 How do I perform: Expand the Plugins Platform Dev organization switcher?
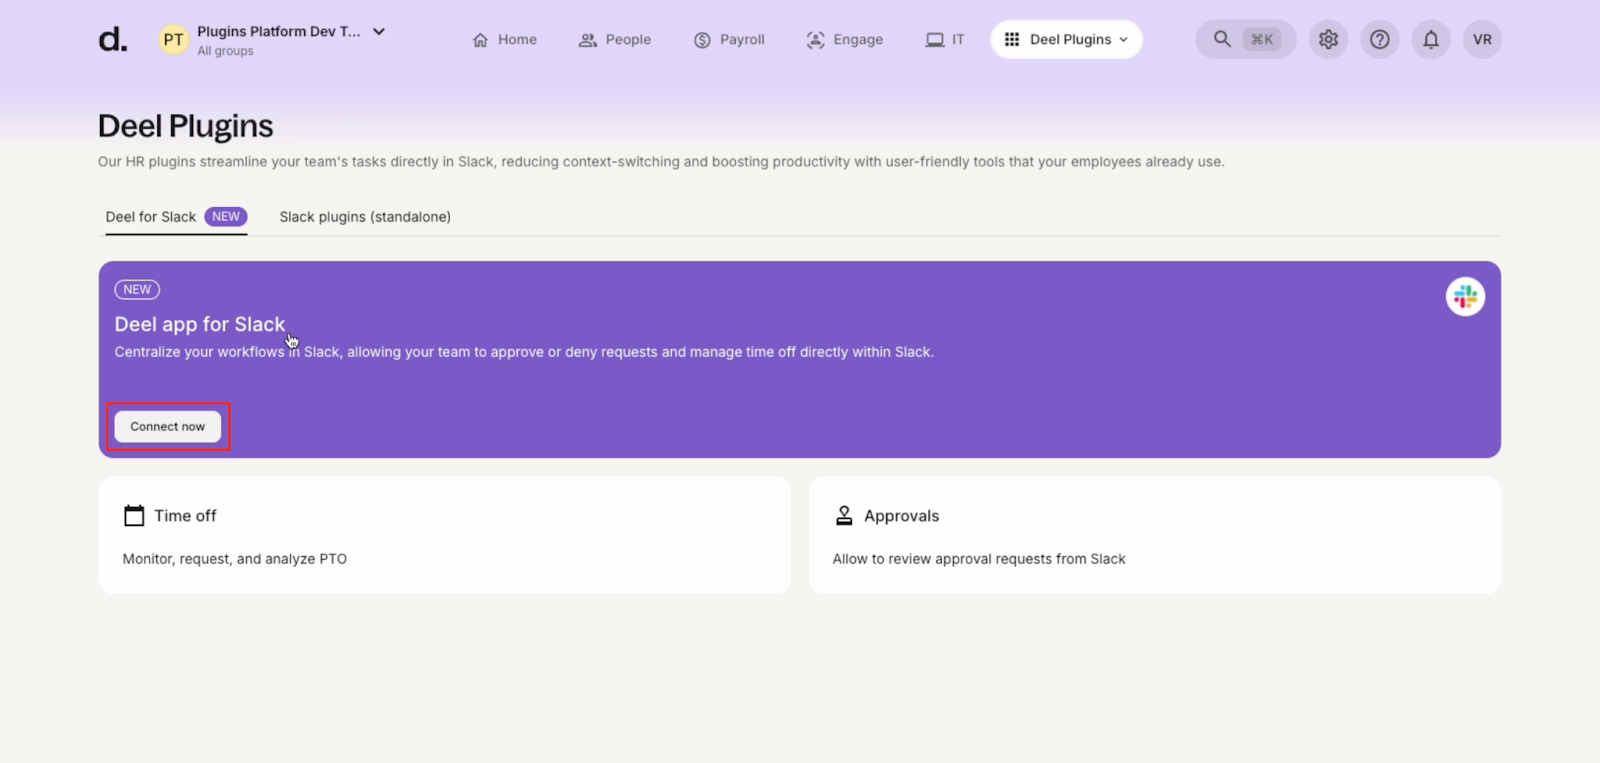378,32
